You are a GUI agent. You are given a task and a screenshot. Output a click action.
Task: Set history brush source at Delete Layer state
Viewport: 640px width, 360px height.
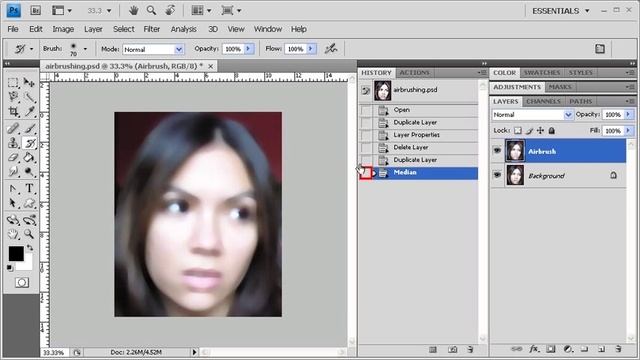366,147
